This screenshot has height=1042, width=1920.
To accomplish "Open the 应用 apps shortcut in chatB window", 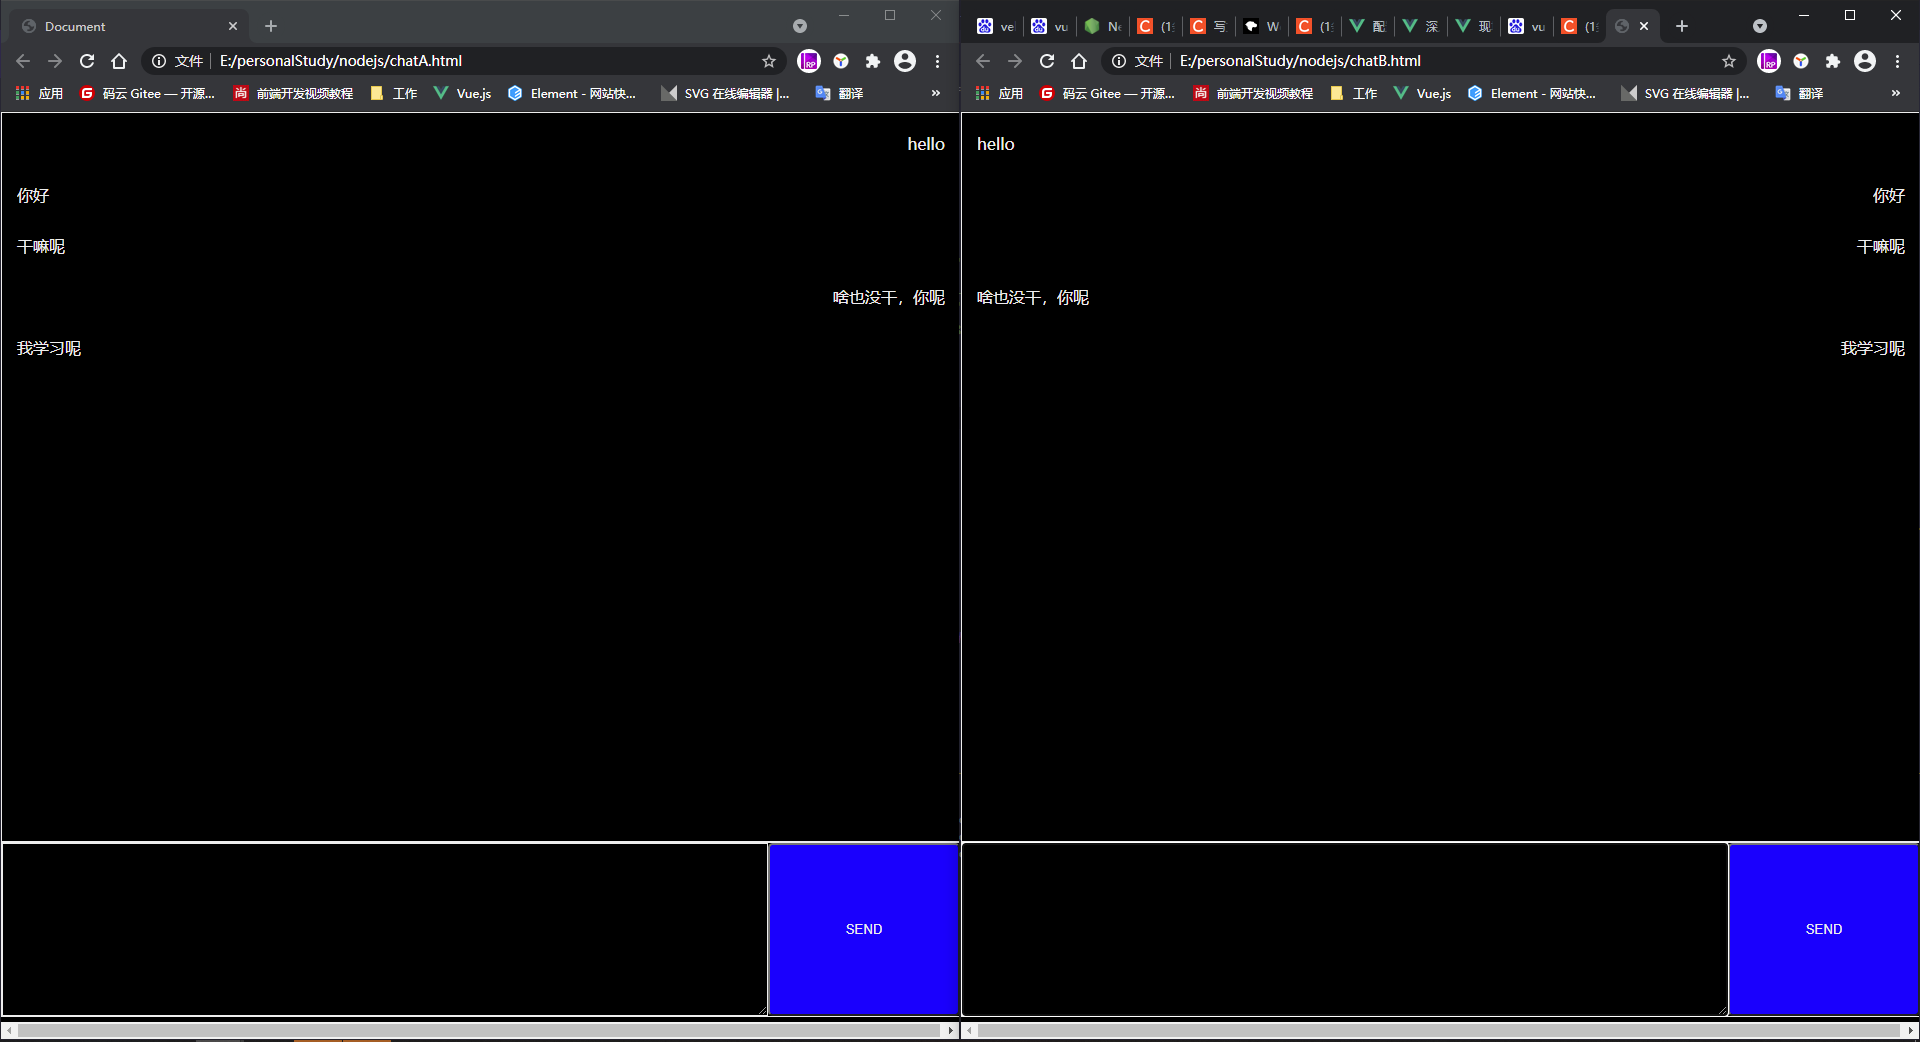I will (x=1000, y=93).
